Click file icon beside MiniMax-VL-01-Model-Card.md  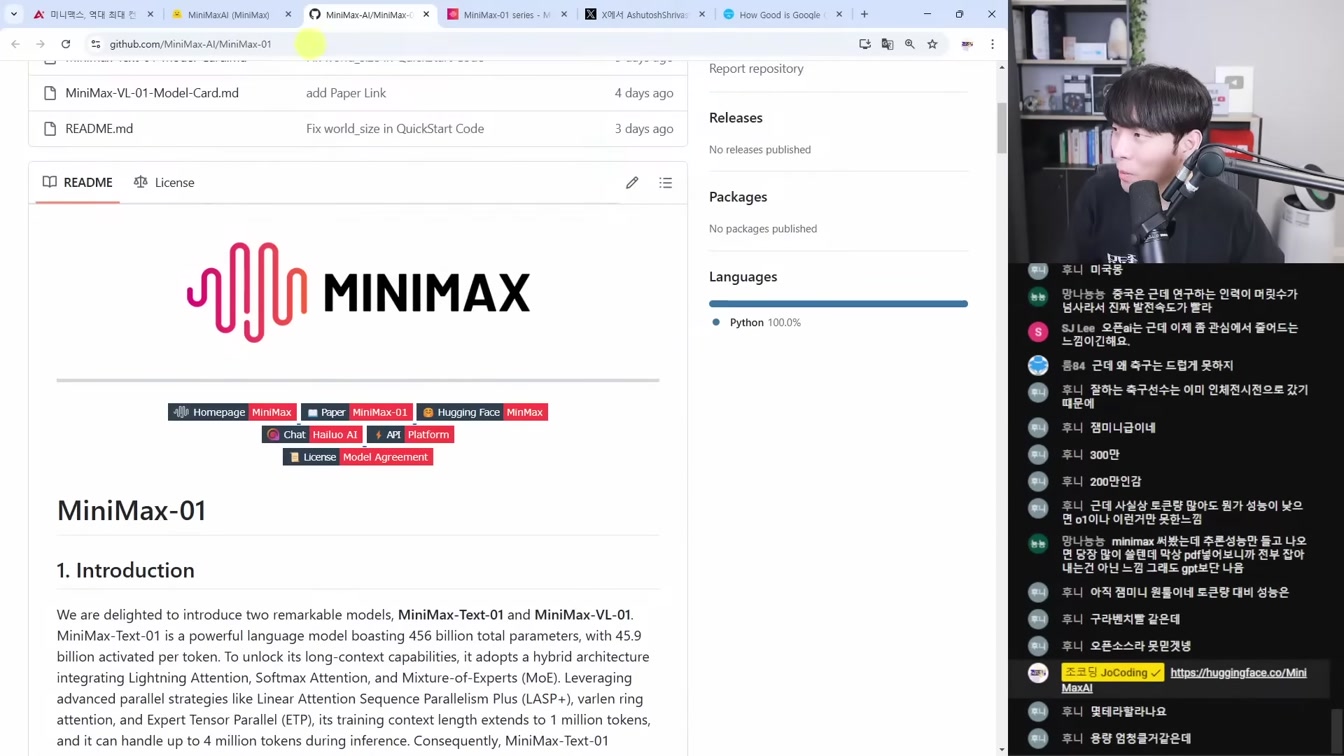pos(50,93)
